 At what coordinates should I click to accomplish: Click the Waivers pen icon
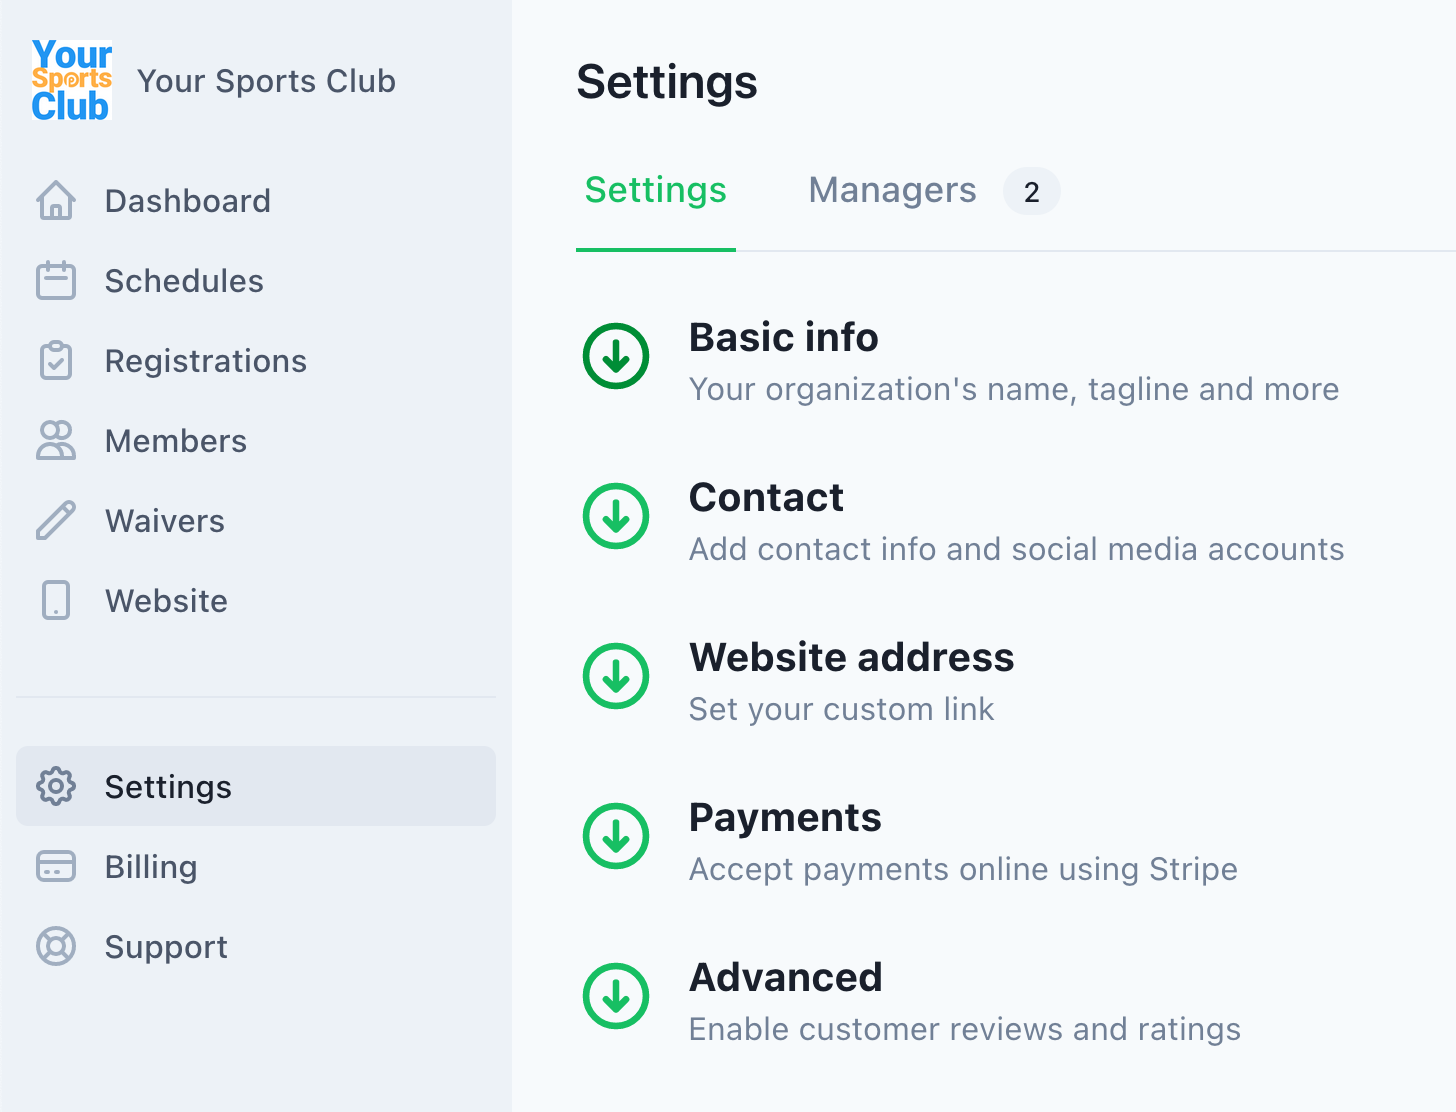(x=57, y=520)
